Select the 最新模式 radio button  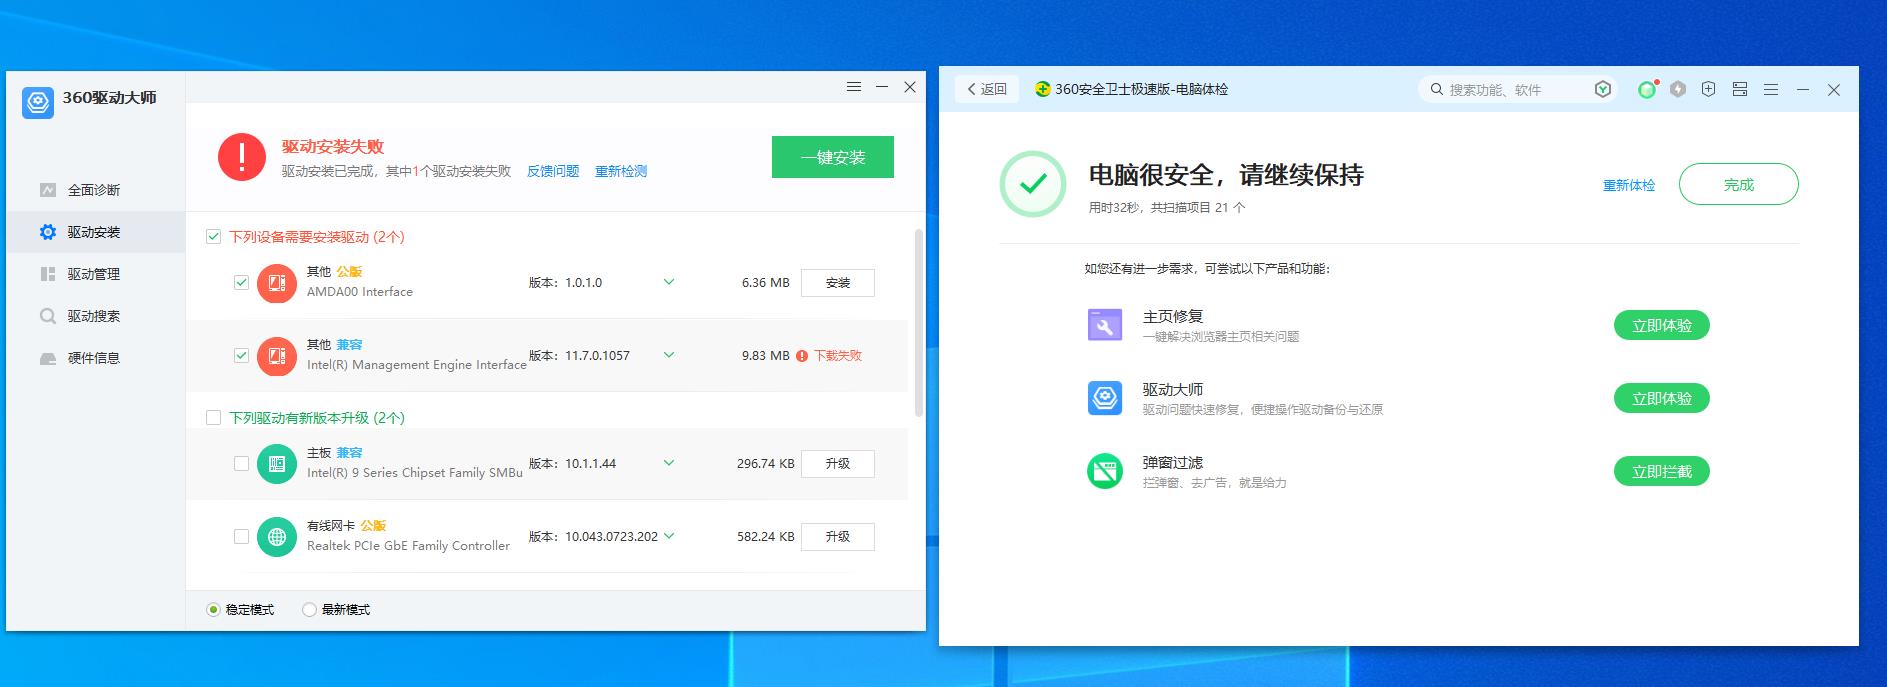309,610
